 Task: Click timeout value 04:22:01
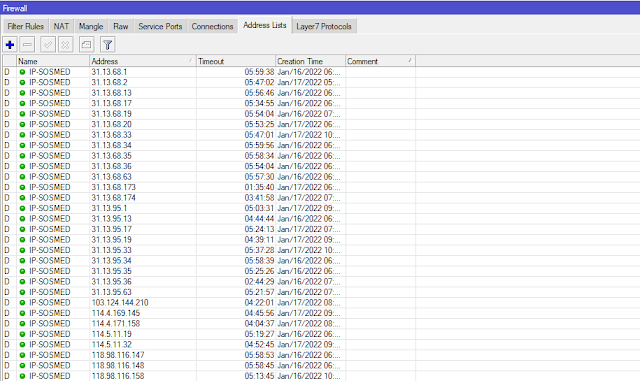[x=259, y=303]
